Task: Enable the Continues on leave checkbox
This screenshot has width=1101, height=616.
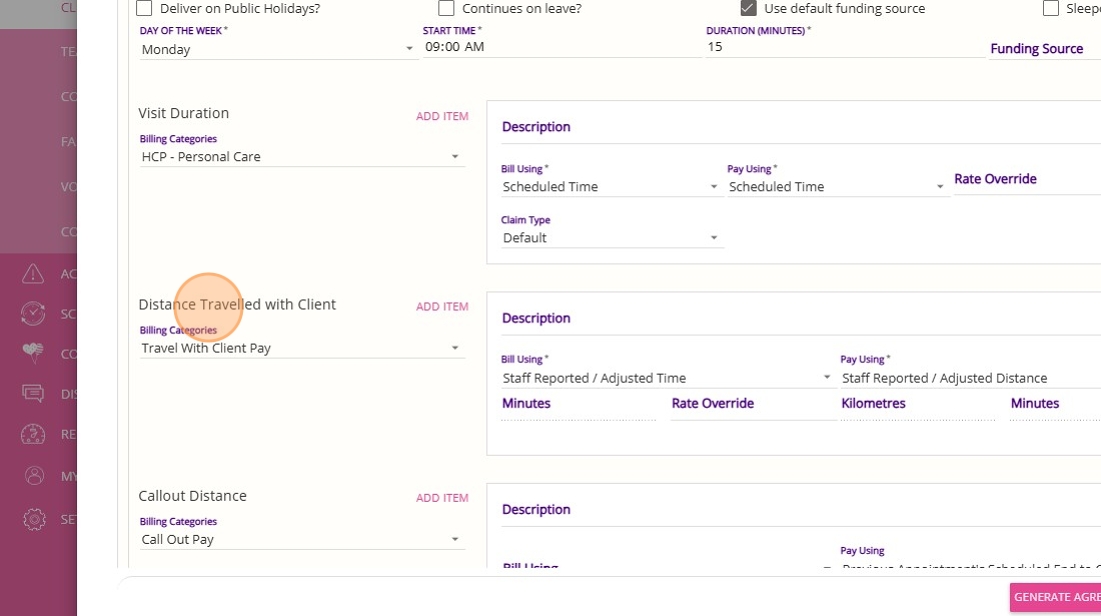Action: click(447, 8)
